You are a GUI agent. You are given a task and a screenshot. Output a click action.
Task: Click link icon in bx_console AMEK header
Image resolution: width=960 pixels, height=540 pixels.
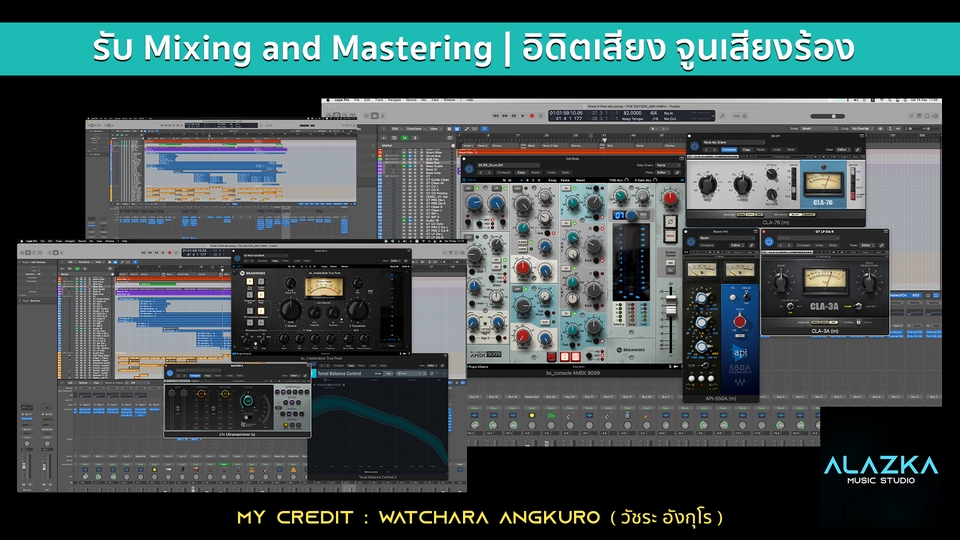coord(677,173)
